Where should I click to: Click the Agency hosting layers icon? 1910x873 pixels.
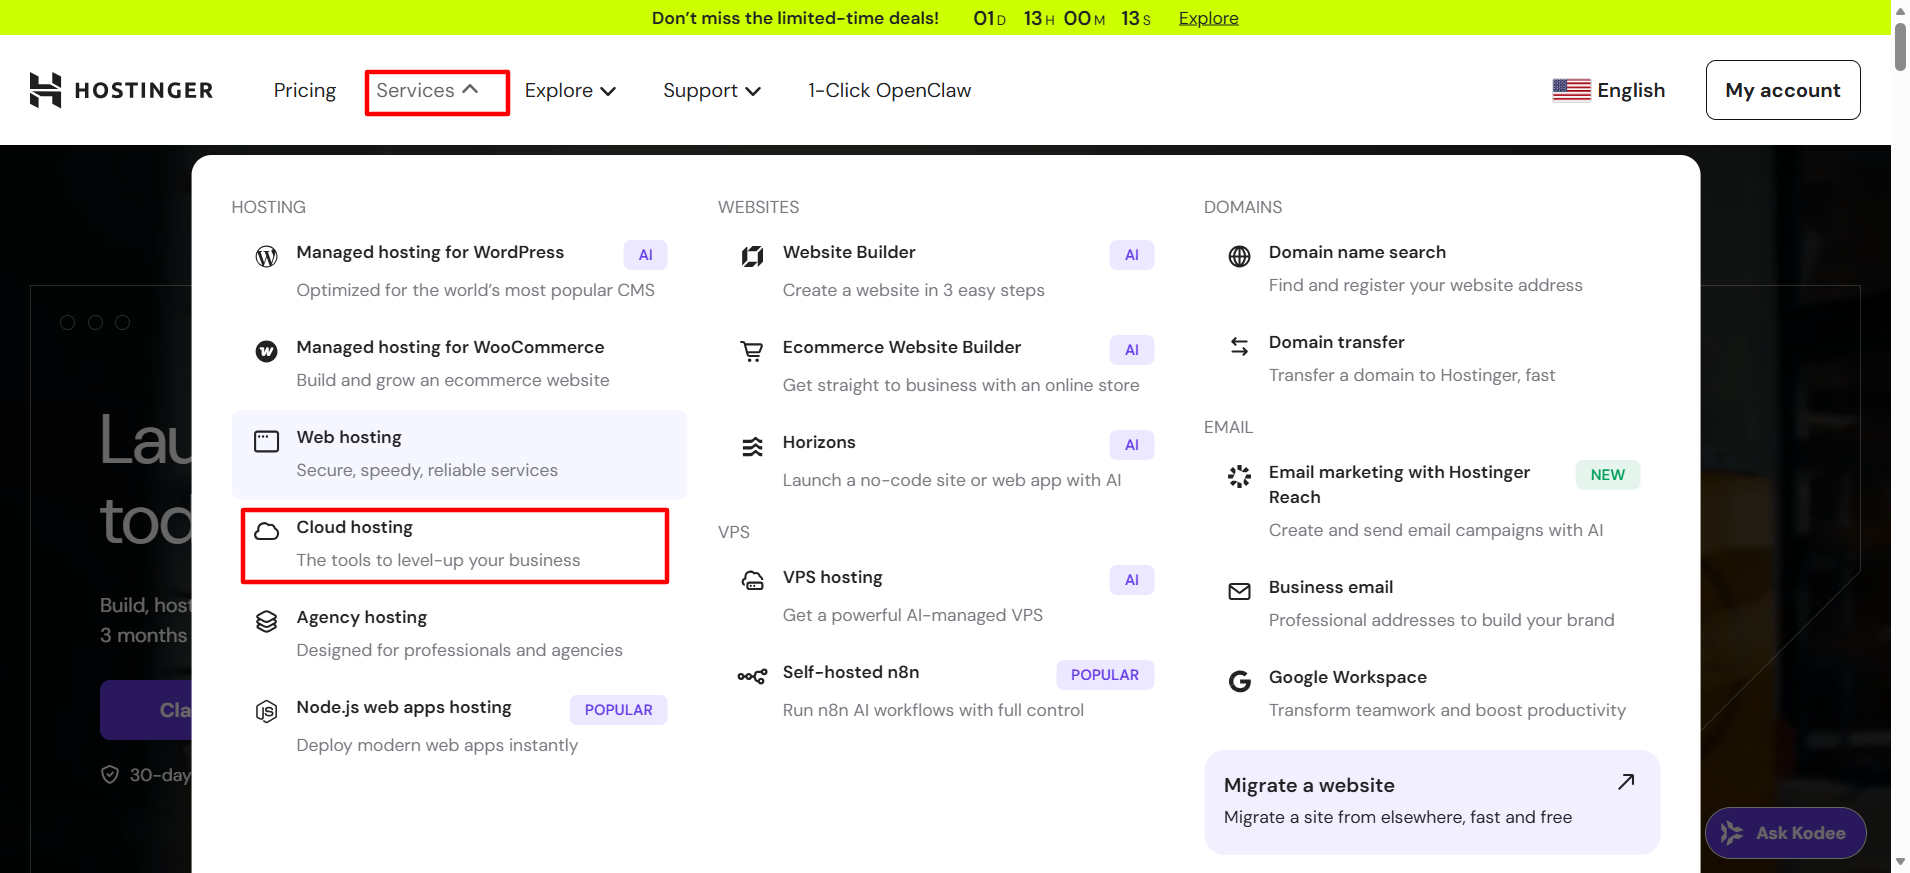[266, 622]
